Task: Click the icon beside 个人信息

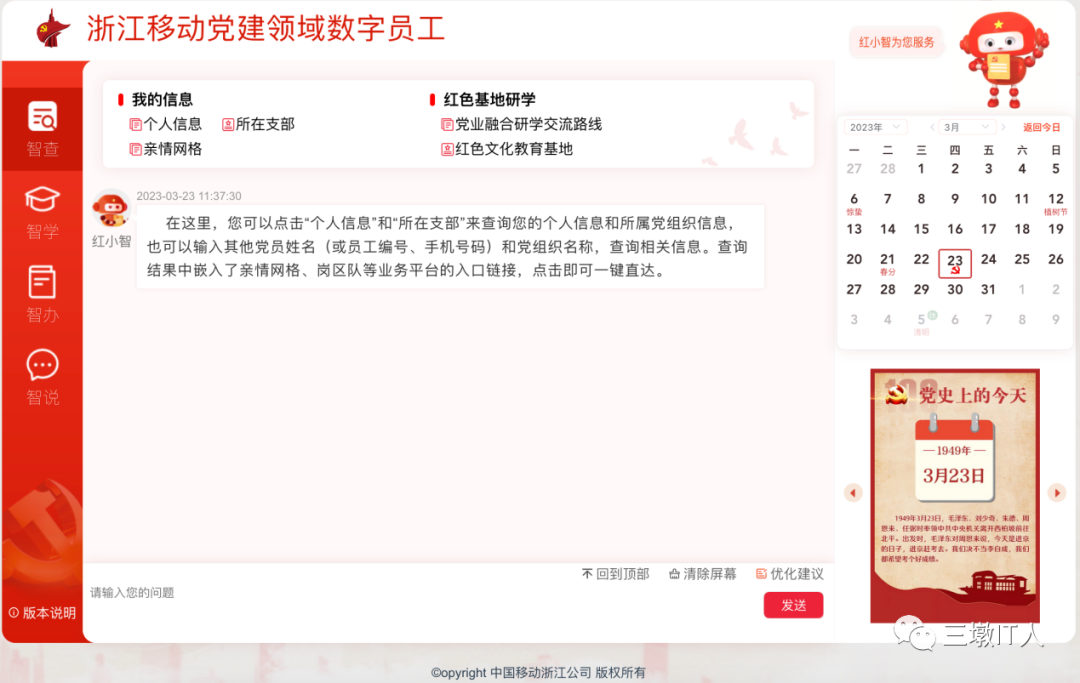Action: coord(136,125)
